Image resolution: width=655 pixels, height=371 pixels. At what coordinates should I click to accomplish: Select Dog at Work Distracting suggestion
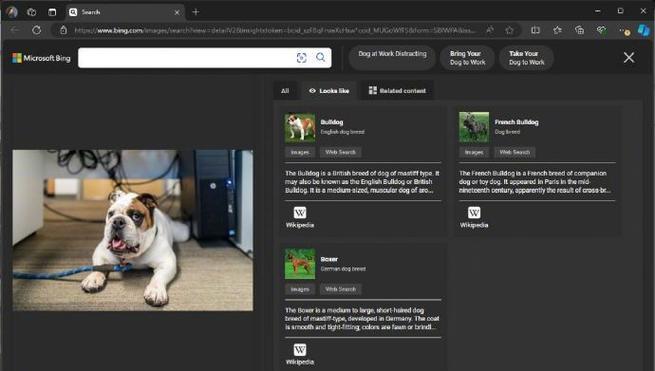tap(392, 58)
